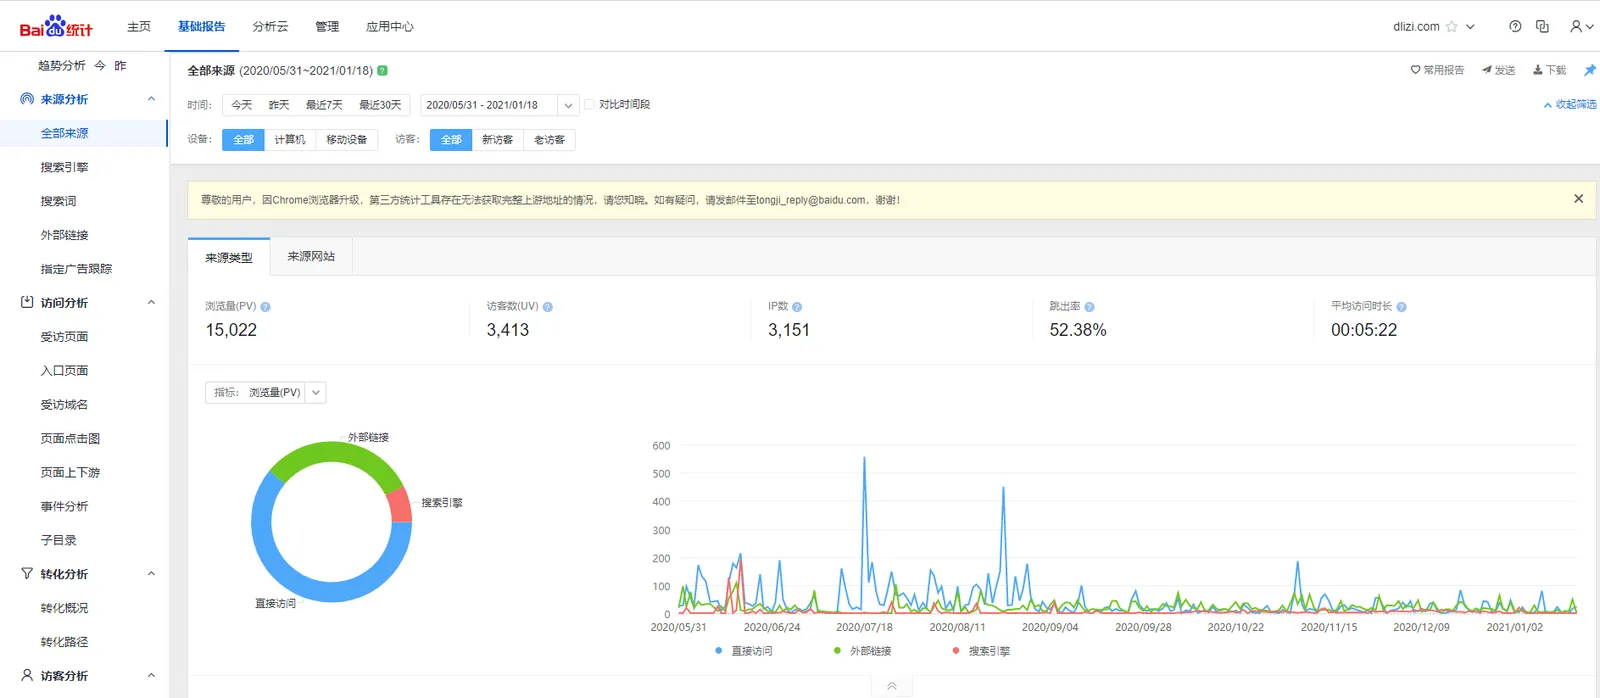This screenshot has height=698, width=1600.
Task: Click the help icon next to 平均访问时长
Action: [1401, 307]
